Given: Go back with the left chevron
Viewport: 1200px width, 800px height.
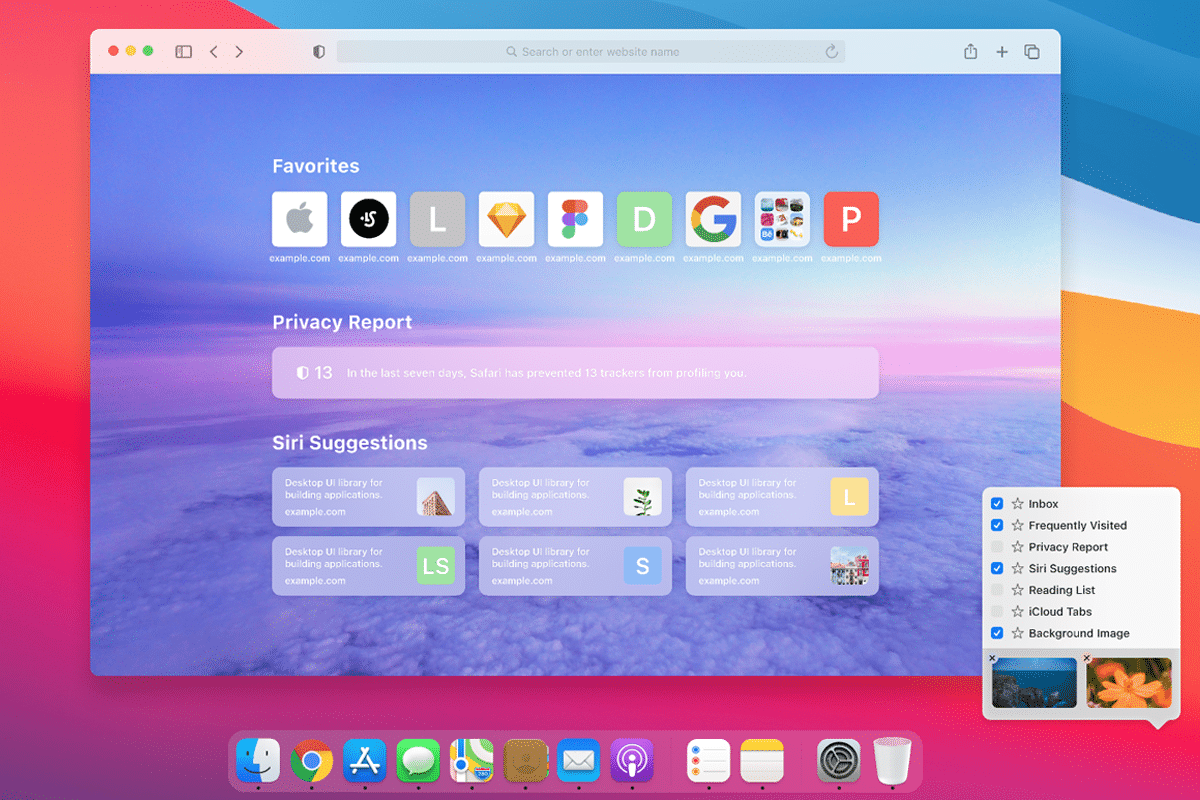Looking at the screenshot, I should (213, 52).
